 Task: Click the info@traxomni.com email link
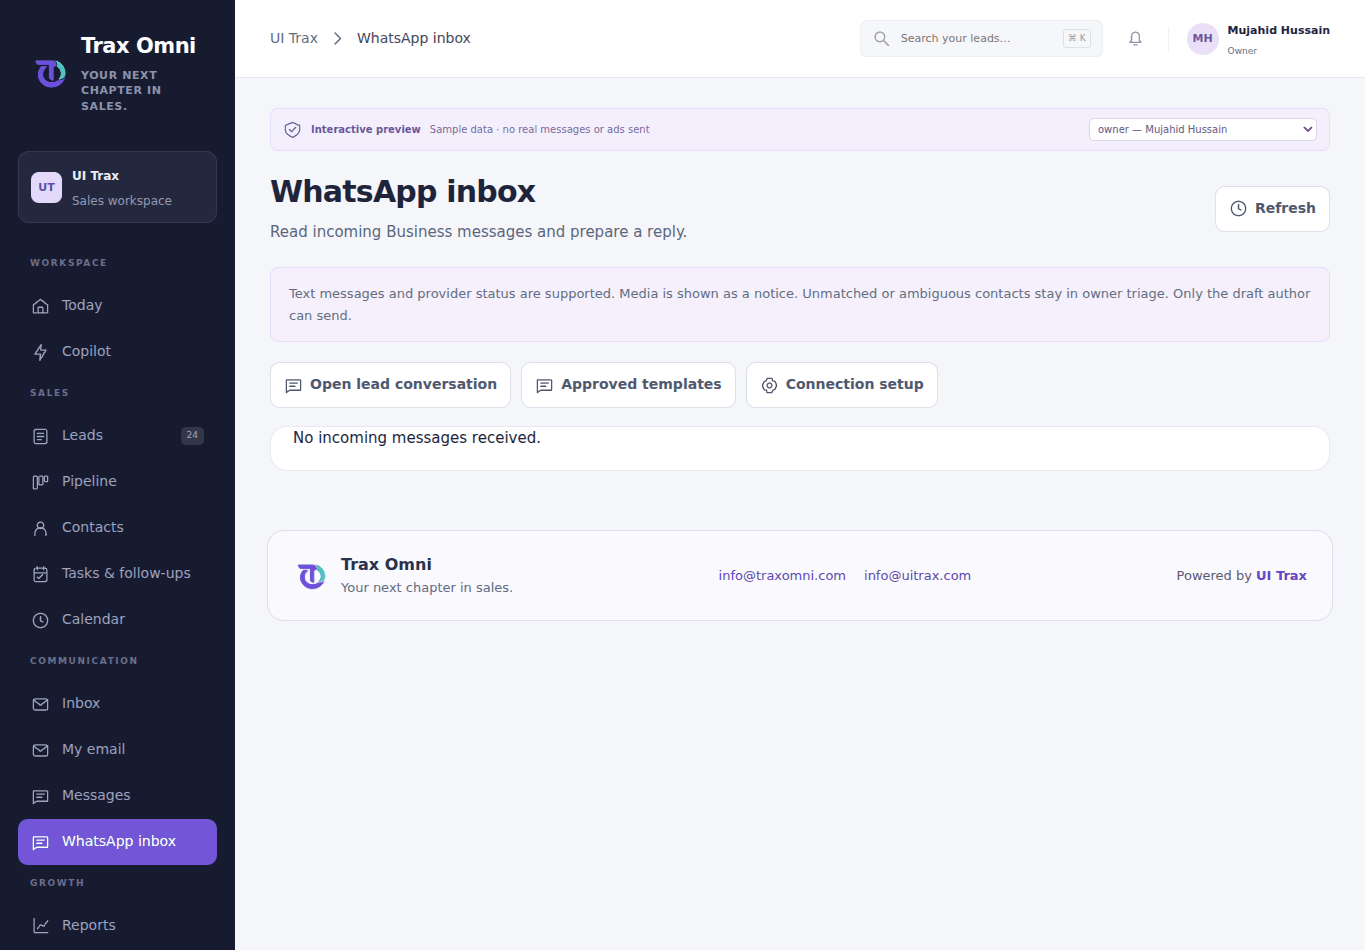(x=782, y=575)
